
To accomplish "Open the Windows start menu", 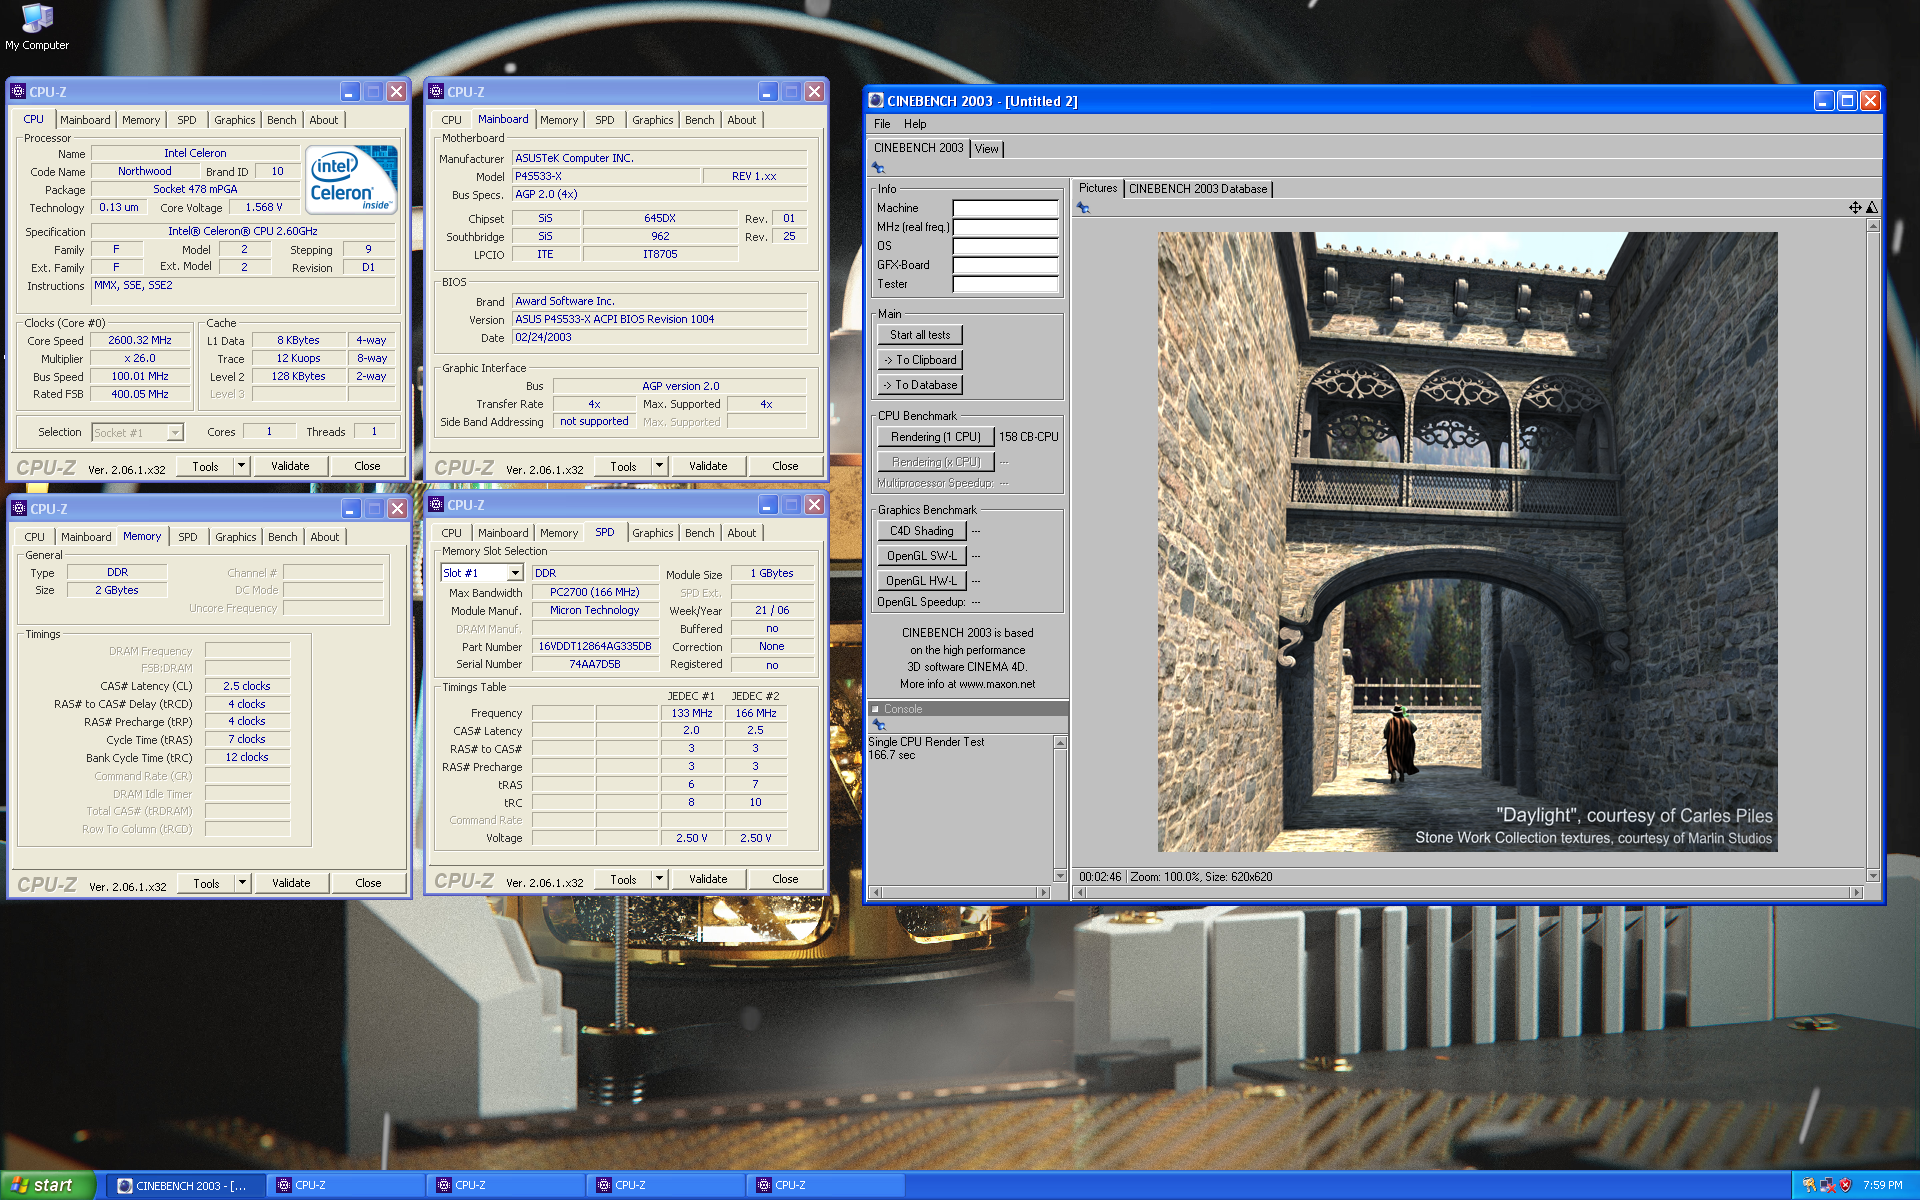I will tap(47, 1185).
